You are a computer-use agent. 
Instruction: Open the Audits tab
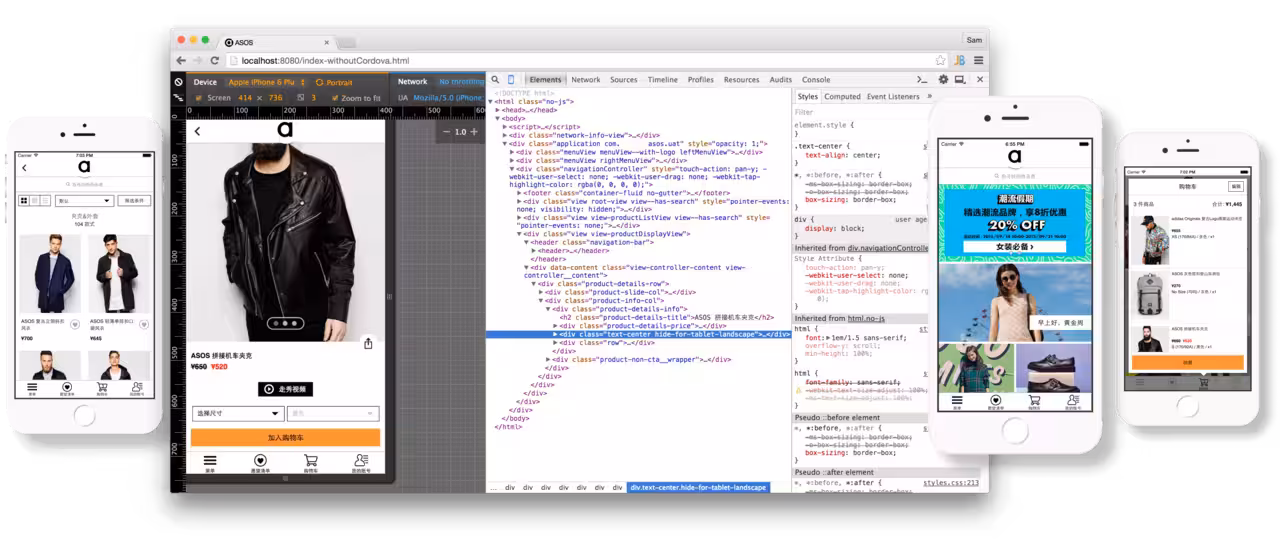click(x=781, y=80)
